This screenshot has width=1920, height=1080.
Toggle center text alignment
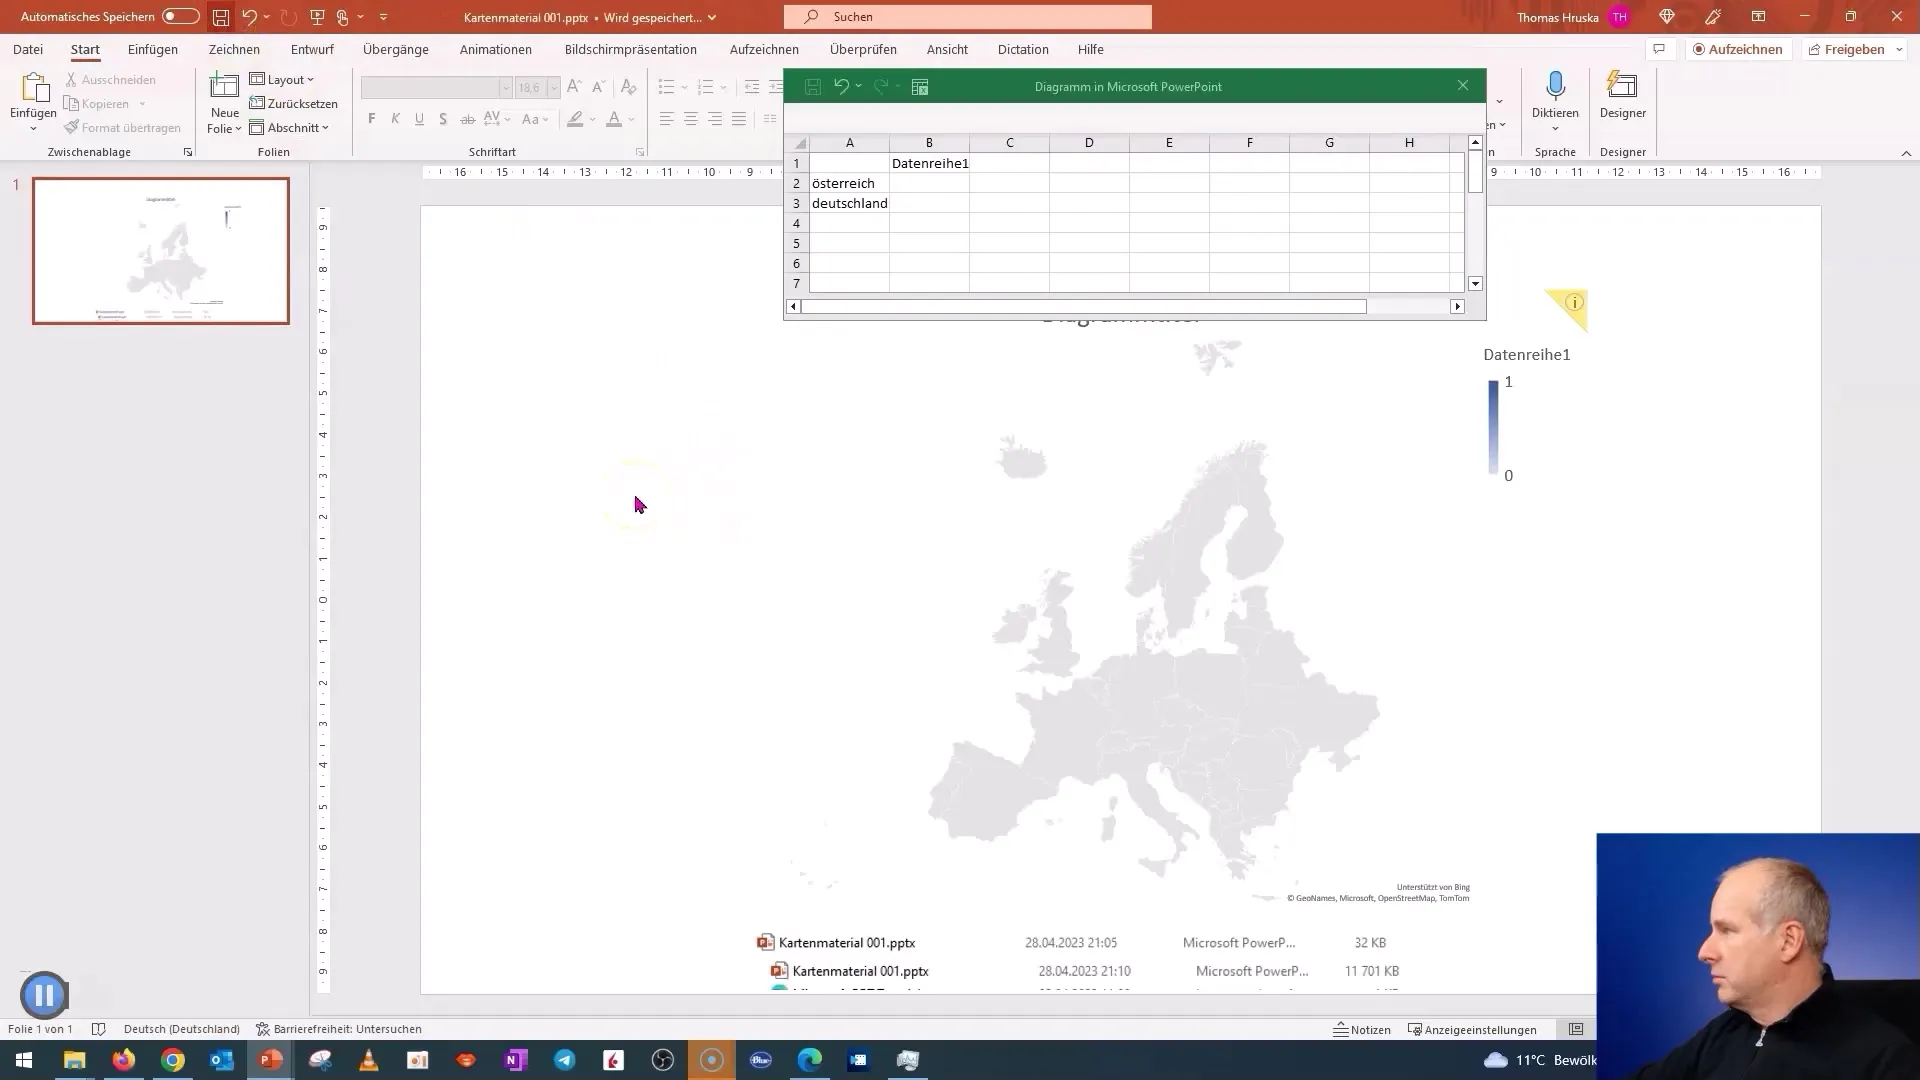(x=691, y=119)
